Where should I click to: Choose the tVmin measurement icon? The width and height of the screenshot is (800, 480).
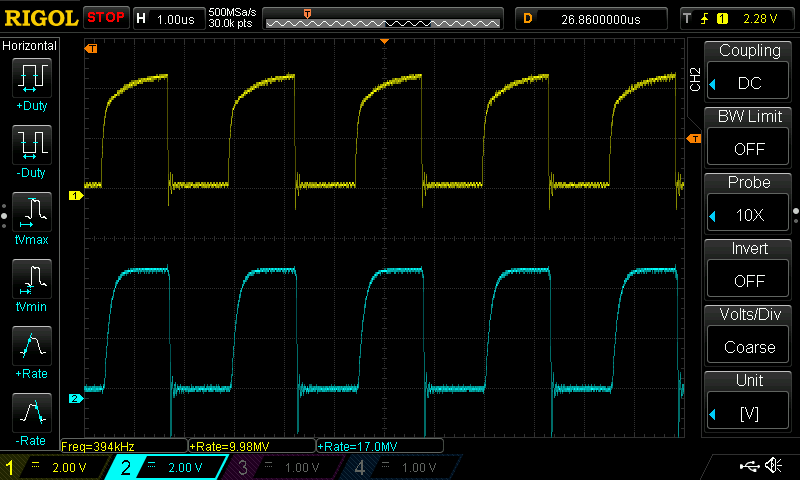[x=32, y=279]
